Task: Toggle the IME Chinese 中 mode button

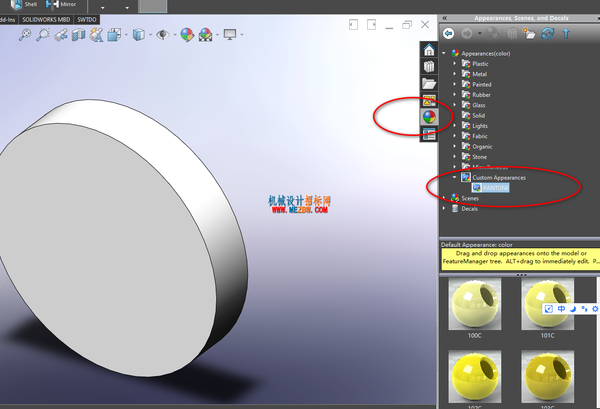Action: (x=561, y=309)
